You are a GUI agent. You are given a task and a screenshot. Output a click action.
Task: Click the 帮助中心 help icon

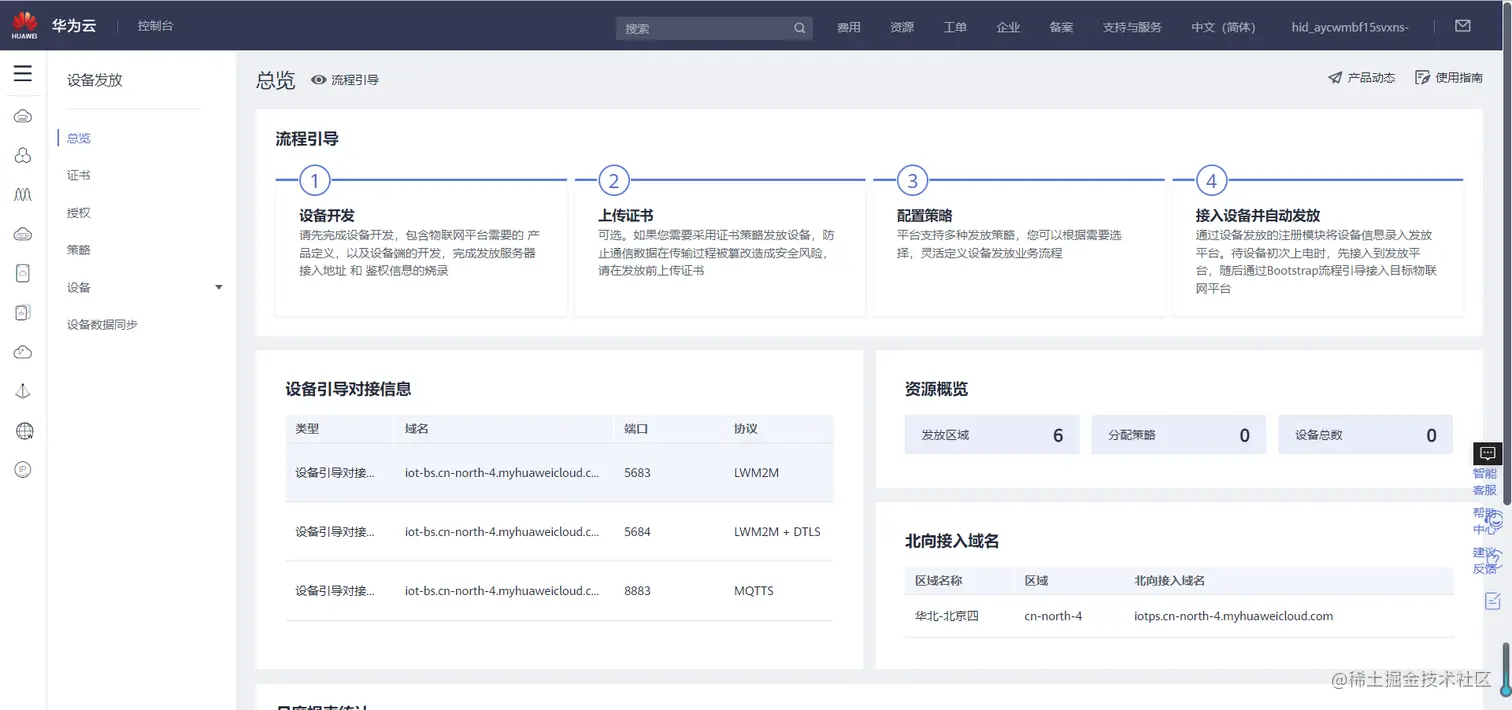click(x=1487, y=520)
